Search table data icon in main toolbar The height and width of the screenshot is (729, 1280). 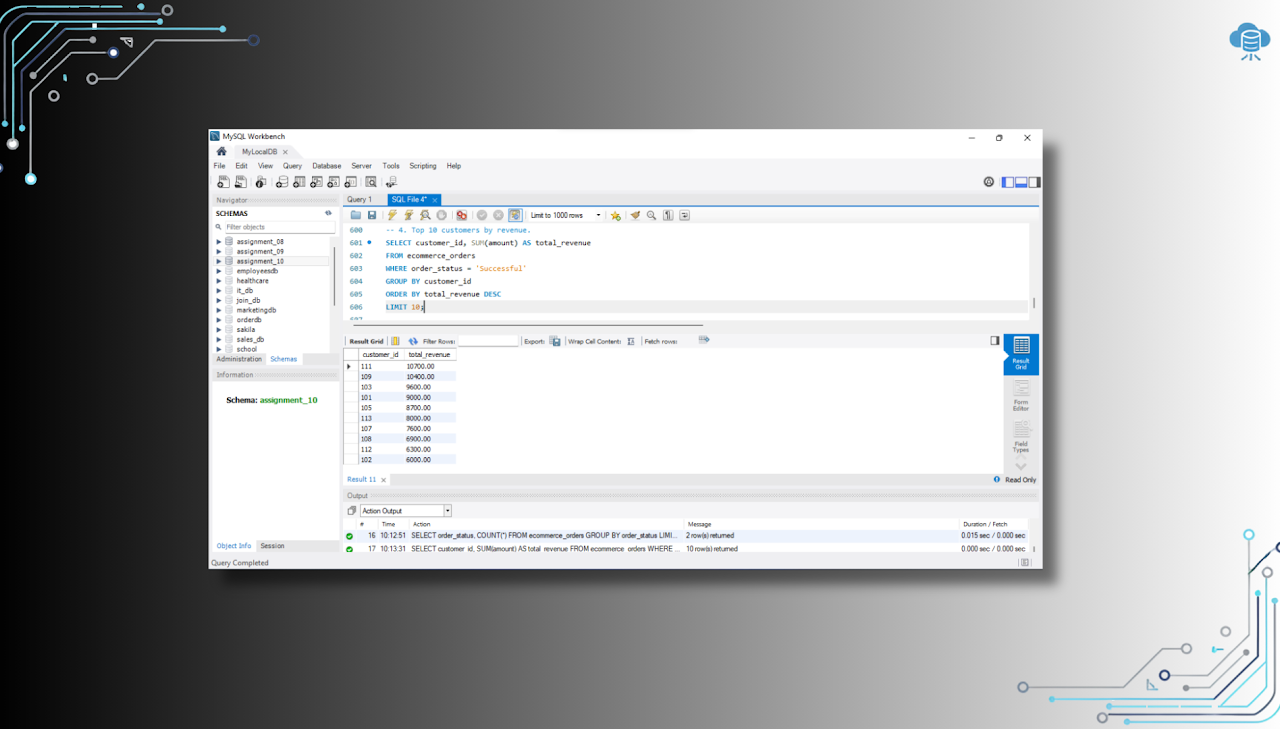(x=371, y=182)
